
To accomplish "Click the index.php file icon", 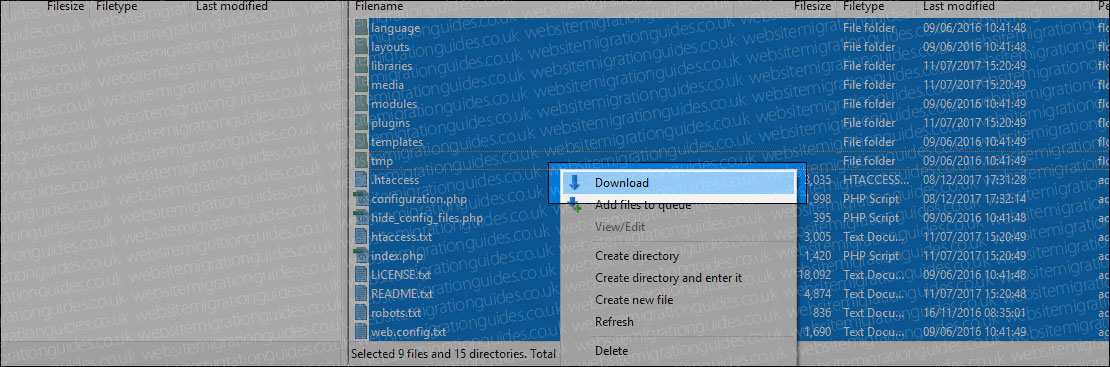I will pos(361,256).
